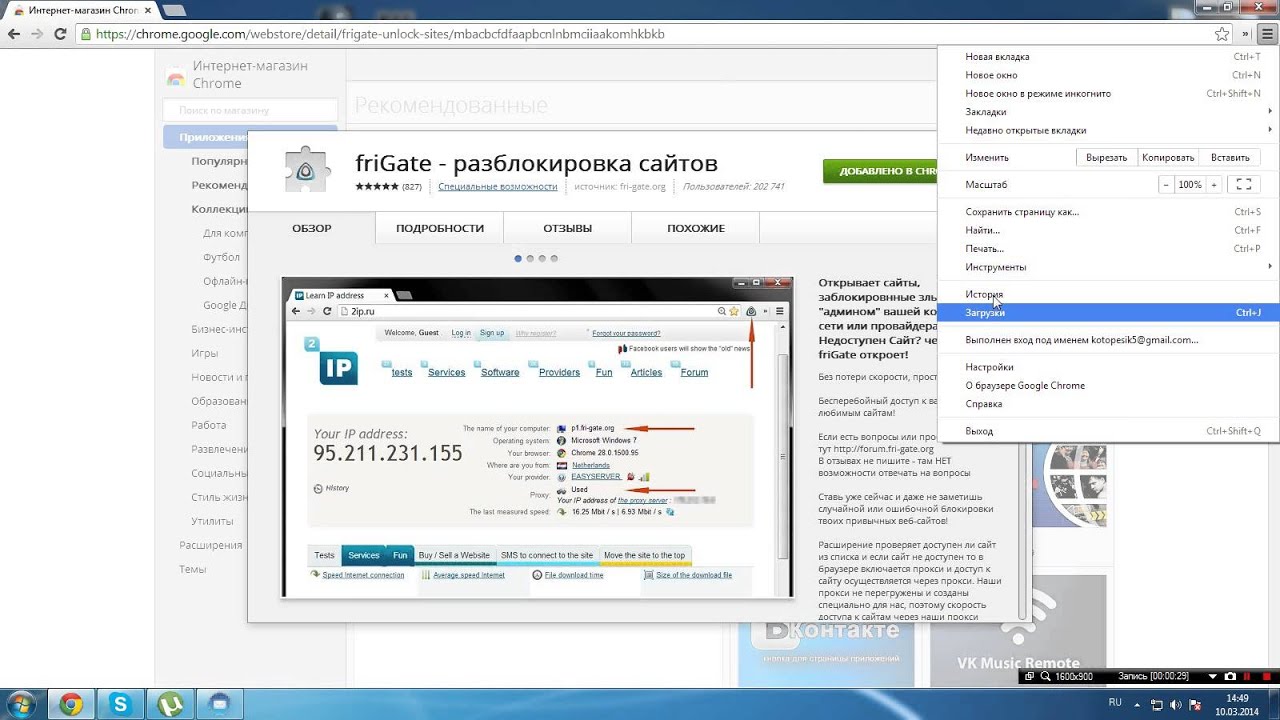This screenshot has width=1280, height=720.
Task: Switch to the ПОХОЖИЕ tab
Action: click(695, 228)
